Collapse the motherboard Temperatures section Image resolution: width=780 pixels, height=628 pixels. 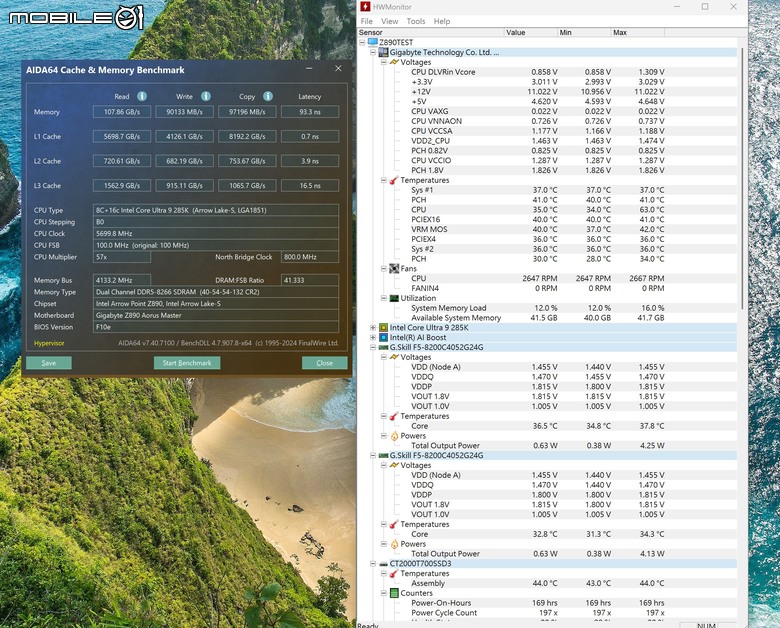point(384,180)
